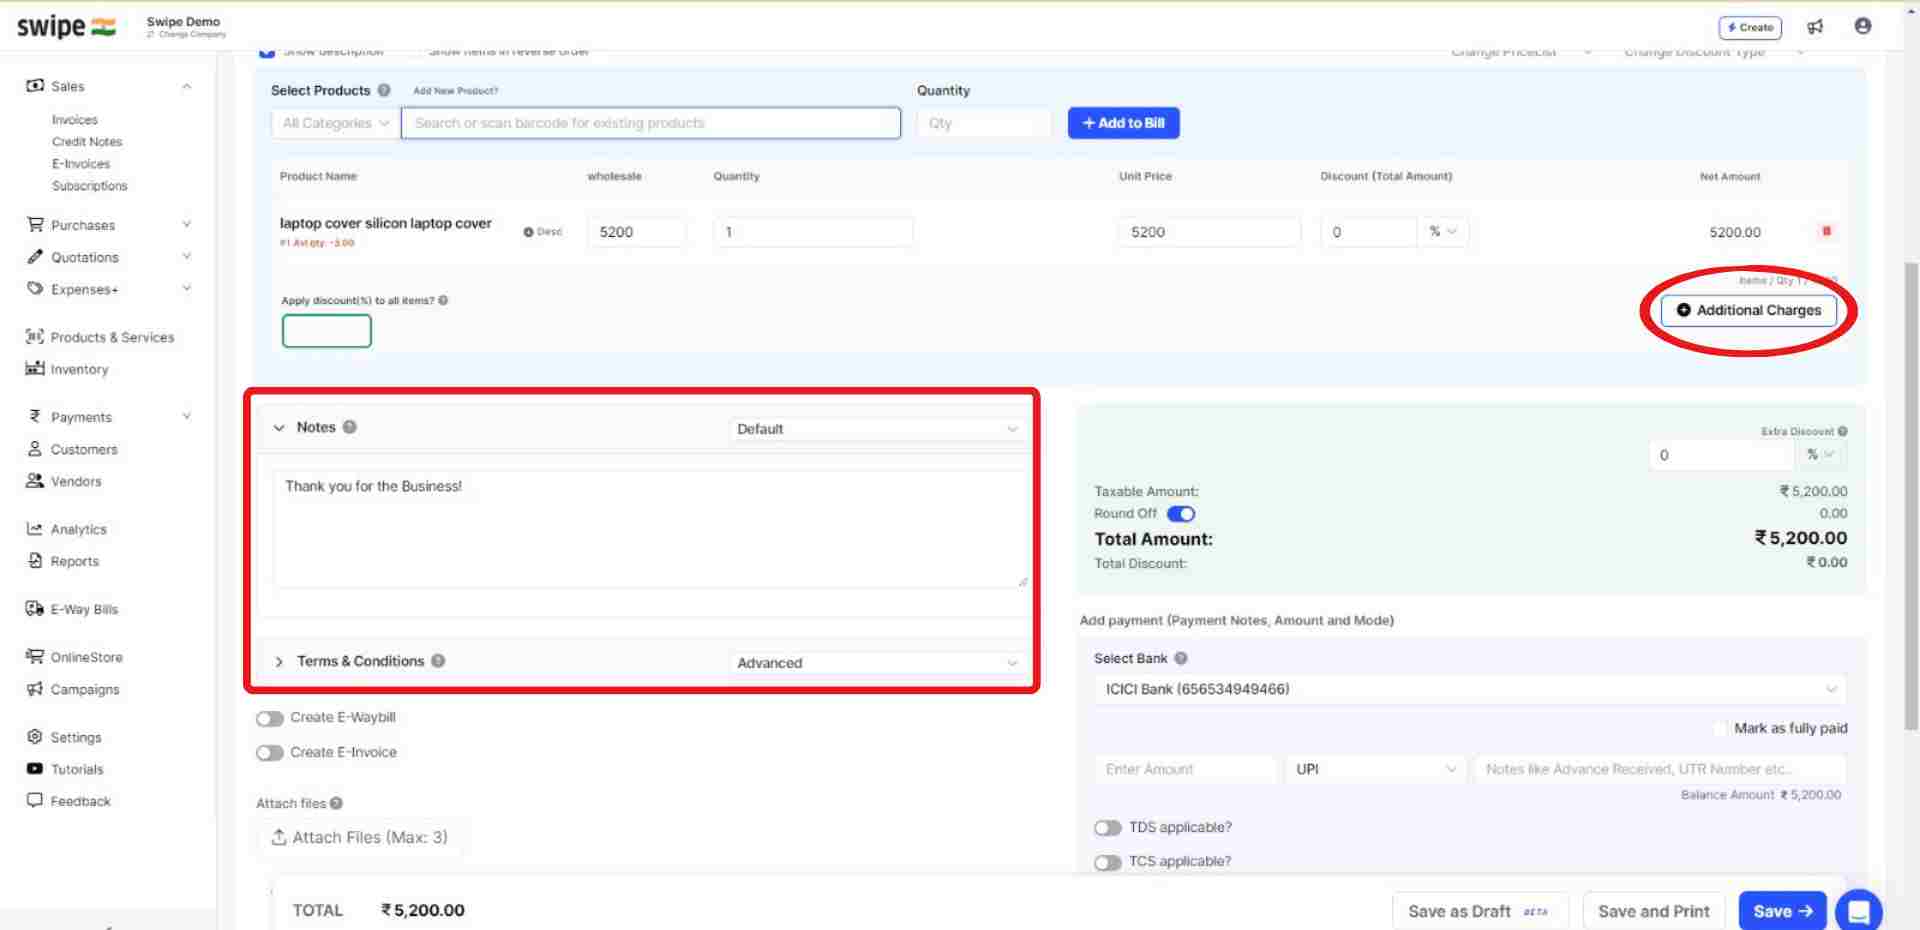
Task: Open ICICI Bank selection dropdown
Action: tap(1470, 689)
